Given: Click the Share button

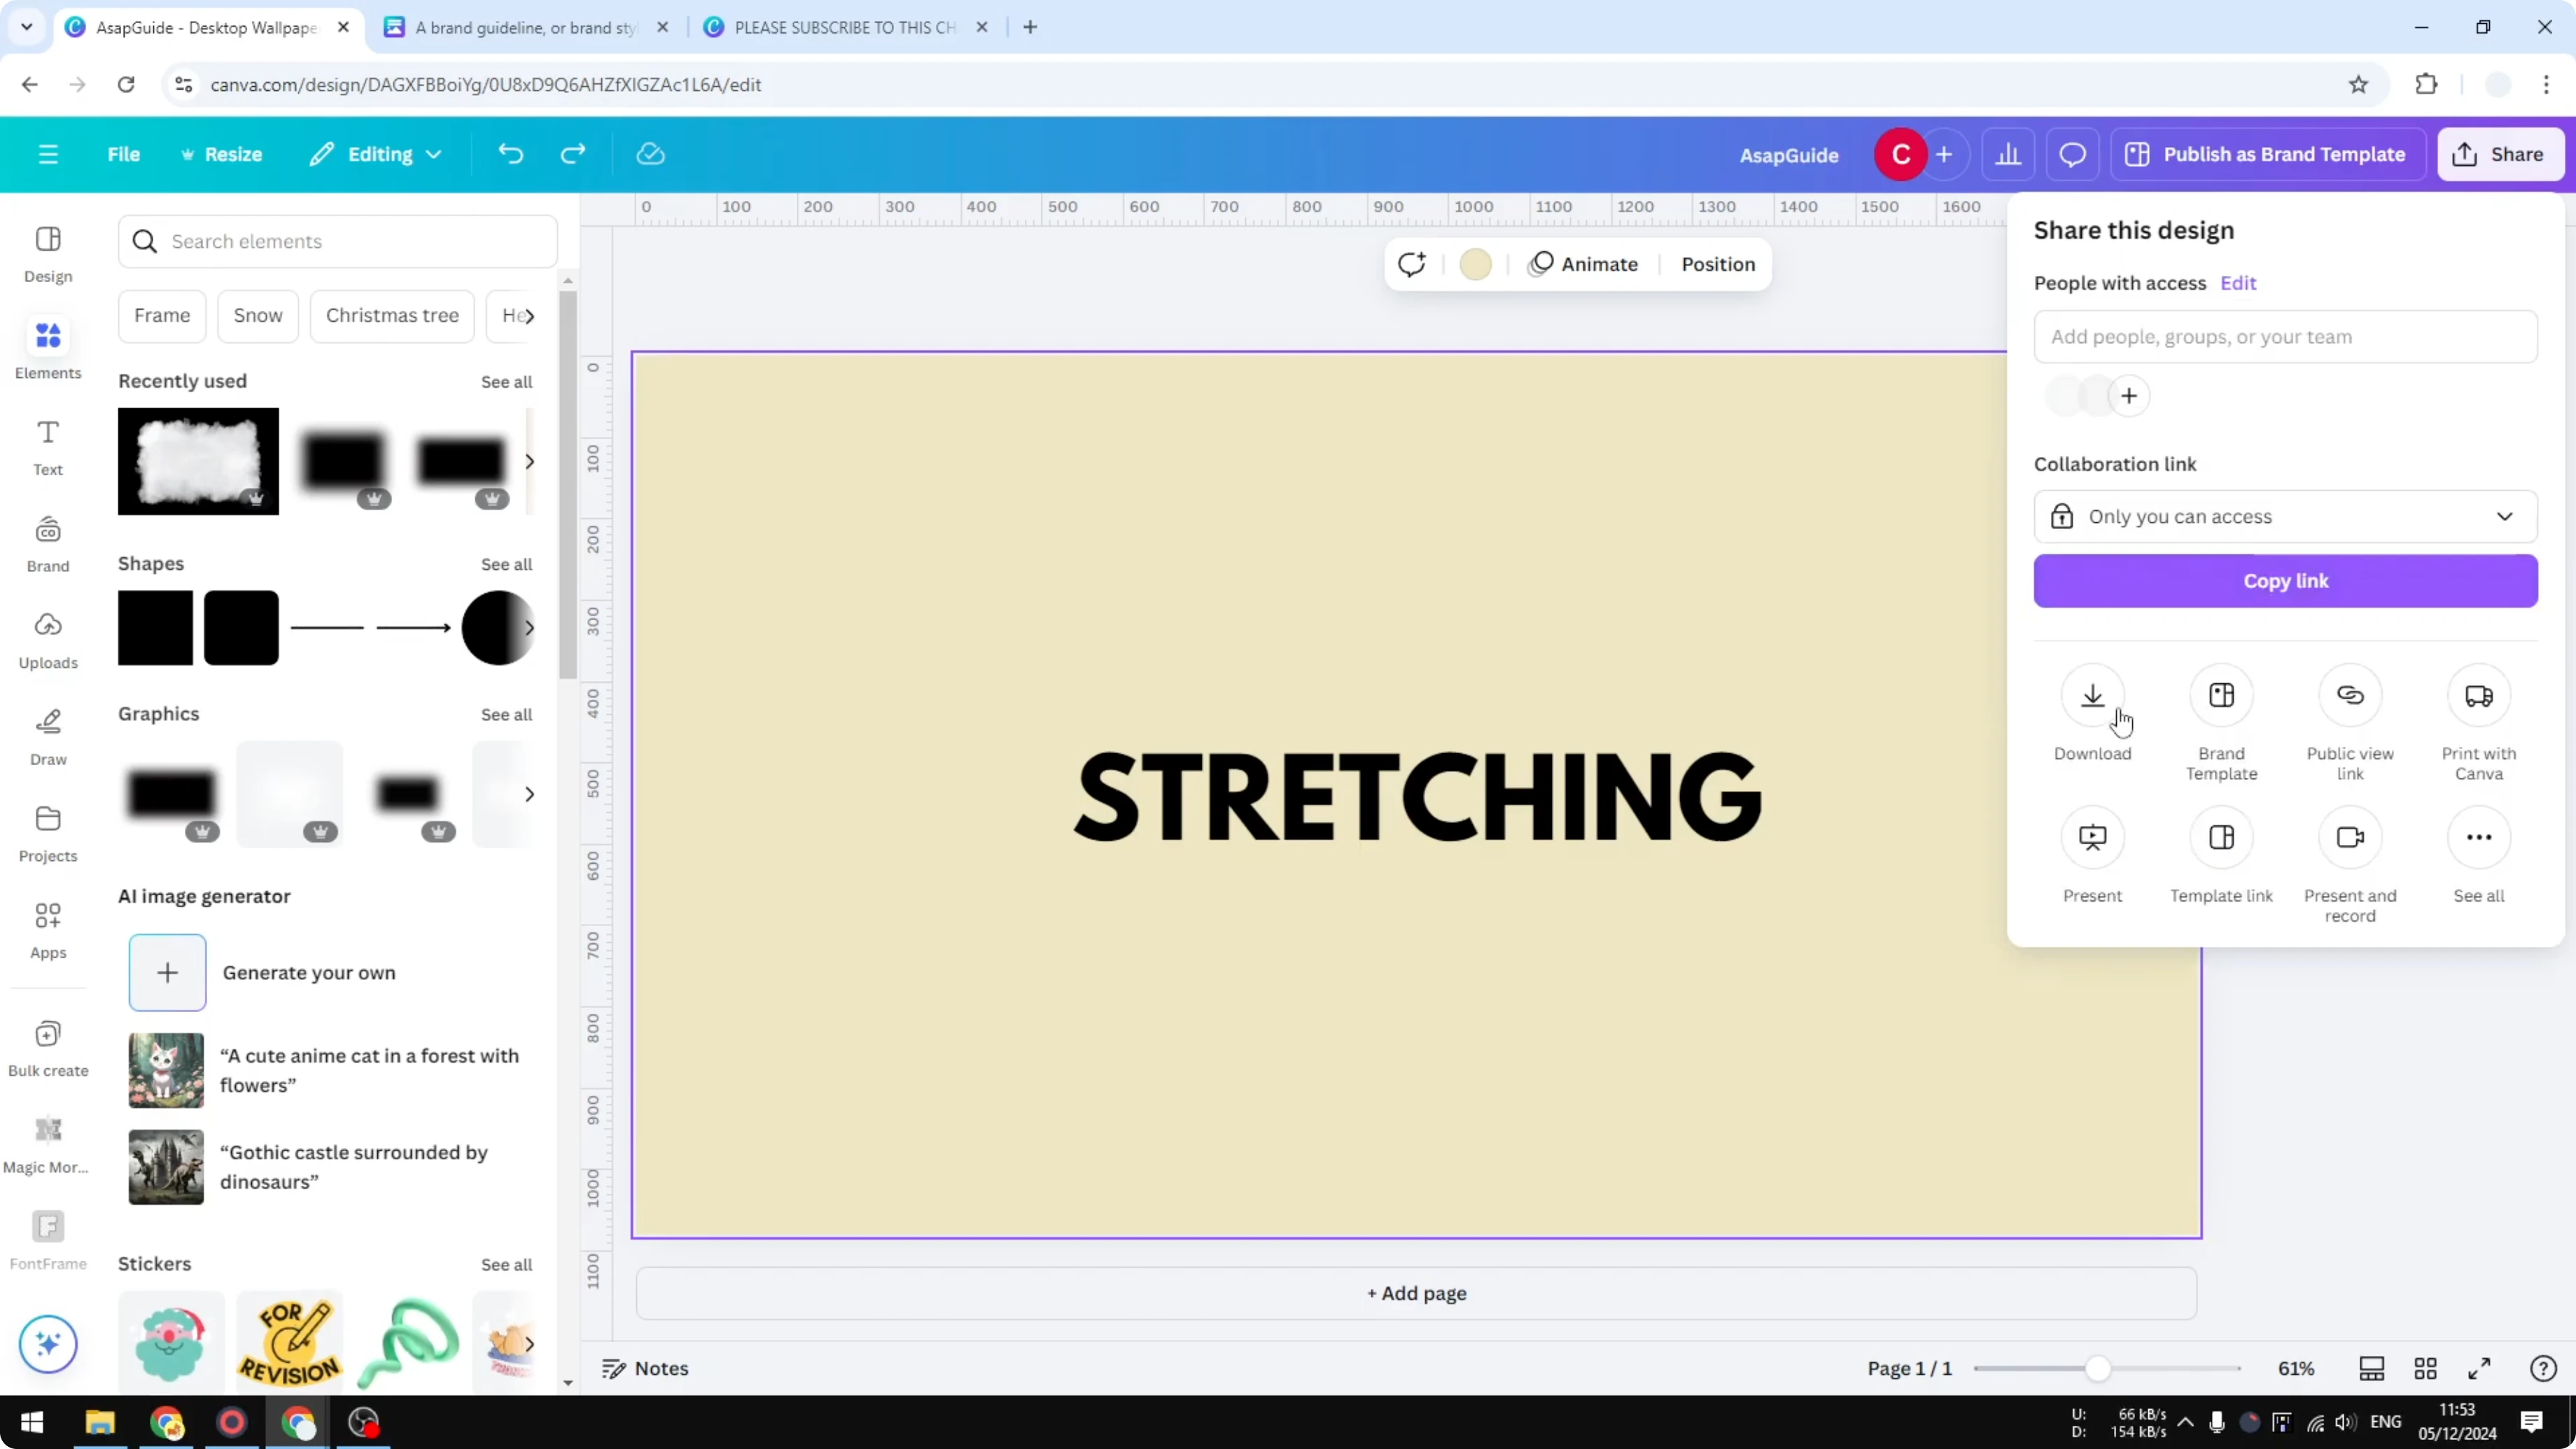Looking at the screenshot, I should click(x=2500, y=154).
